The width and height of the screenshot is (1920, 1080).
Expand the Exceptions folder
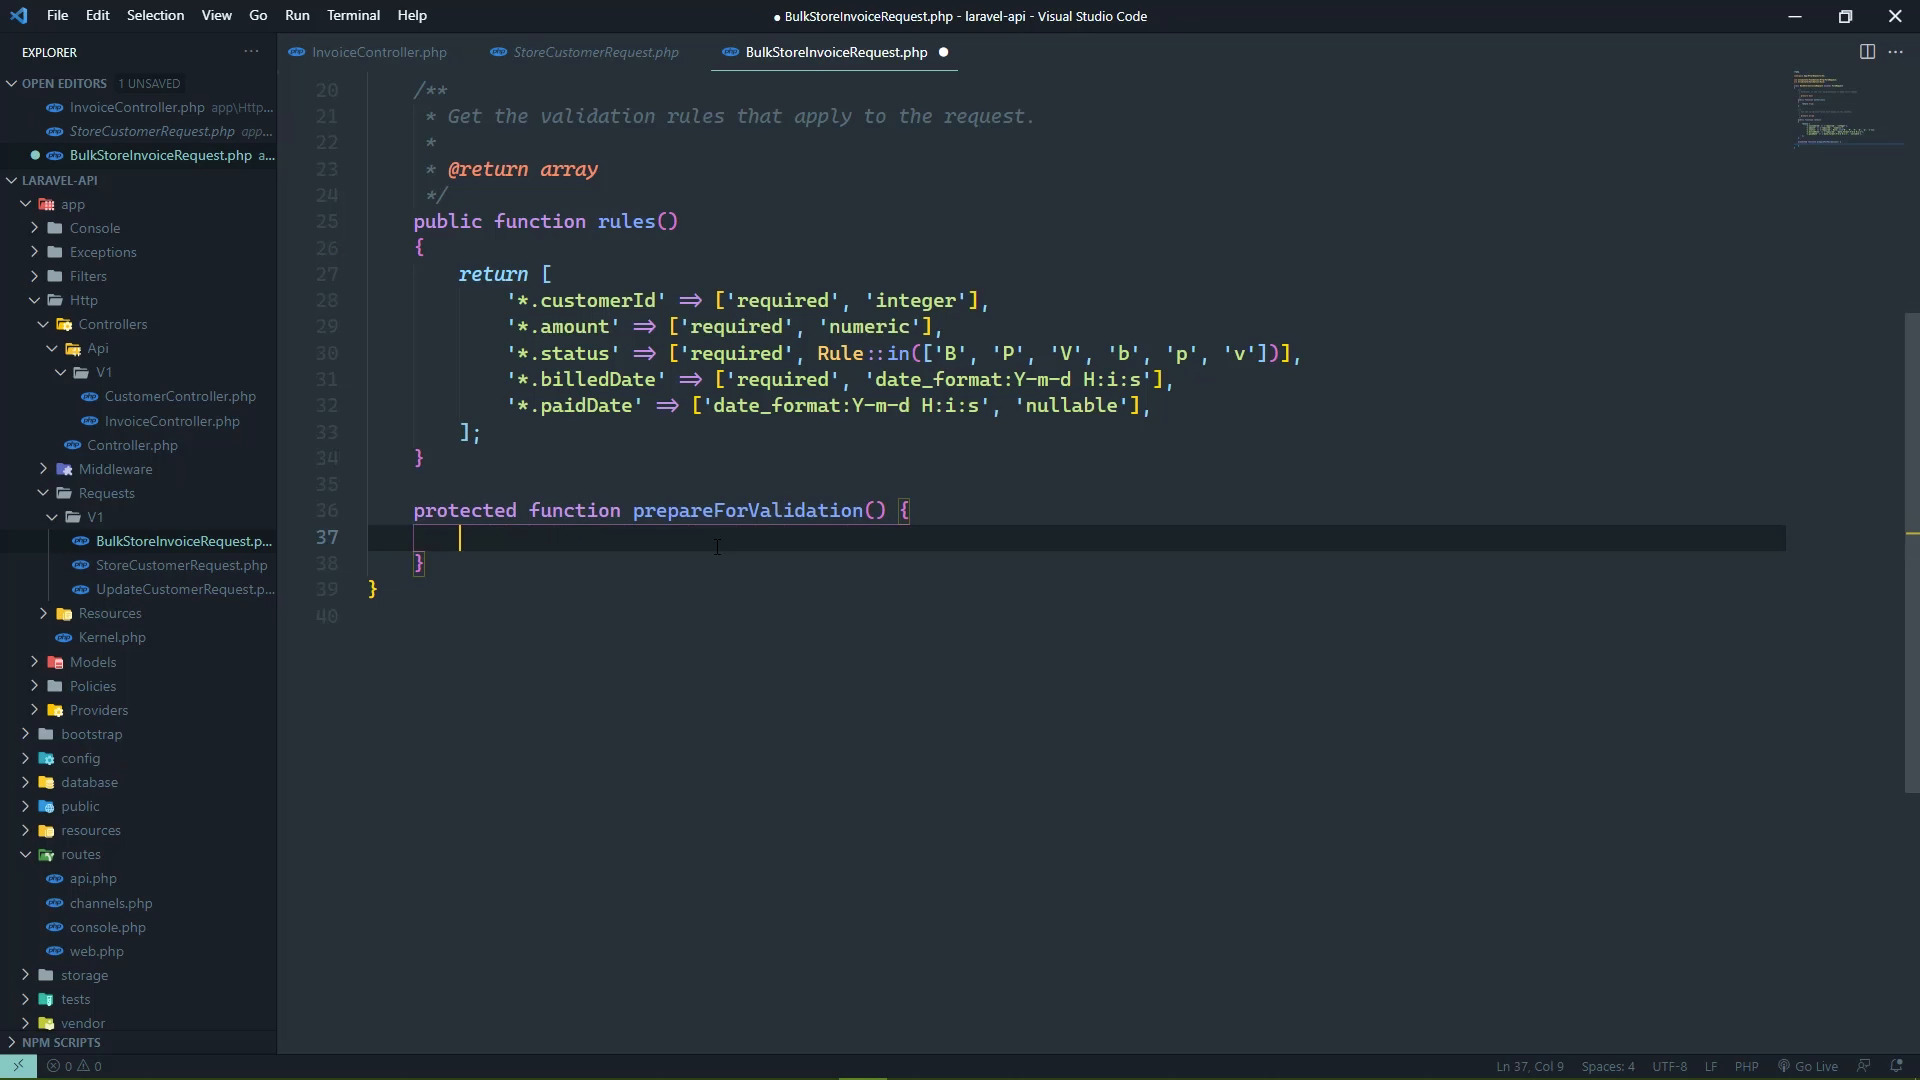[x=34, y=252]
